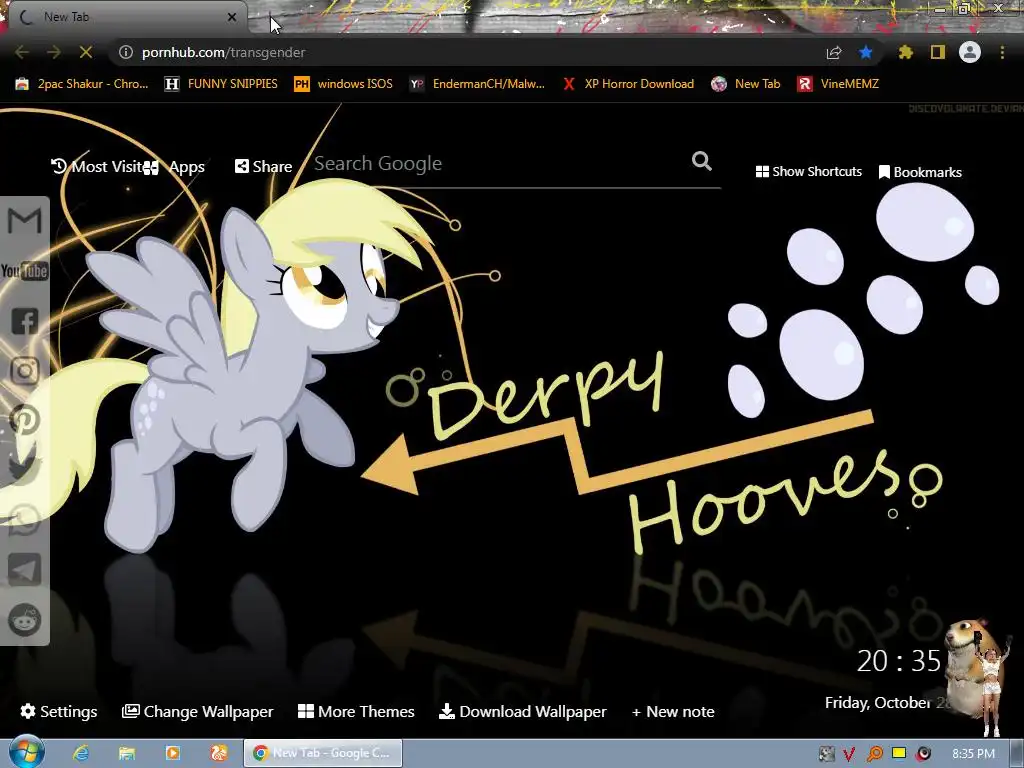Open Gmail from the left sidebar

[x=24, y=221]
